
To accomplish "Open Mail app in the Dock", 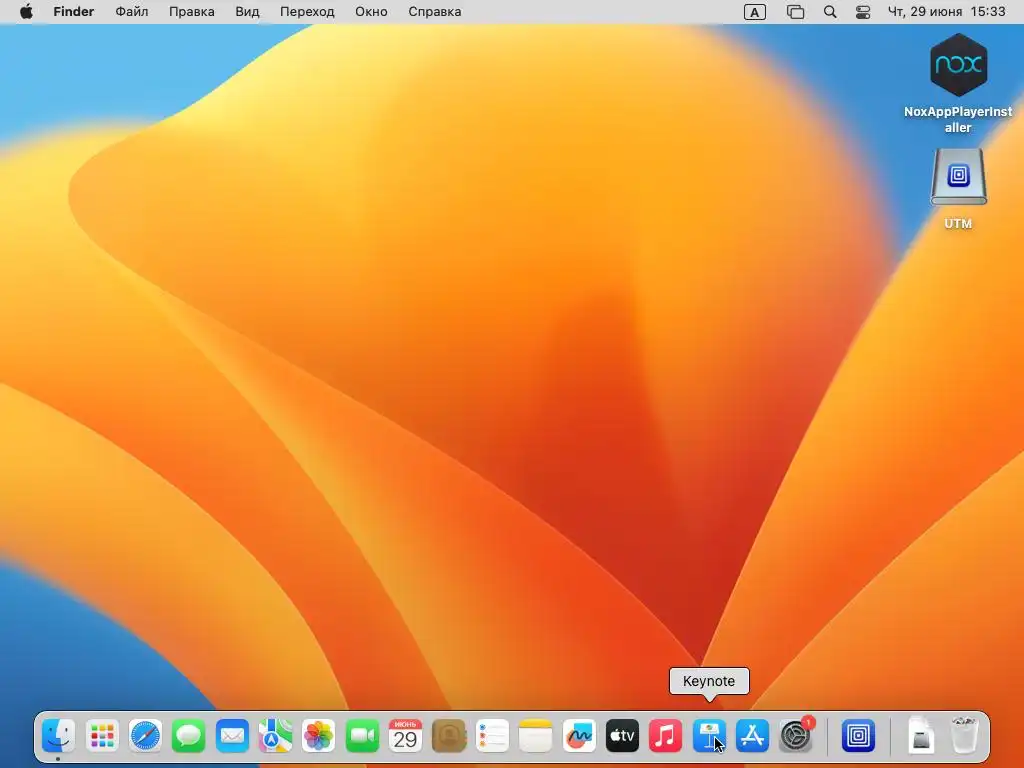I will pos(232,736).
